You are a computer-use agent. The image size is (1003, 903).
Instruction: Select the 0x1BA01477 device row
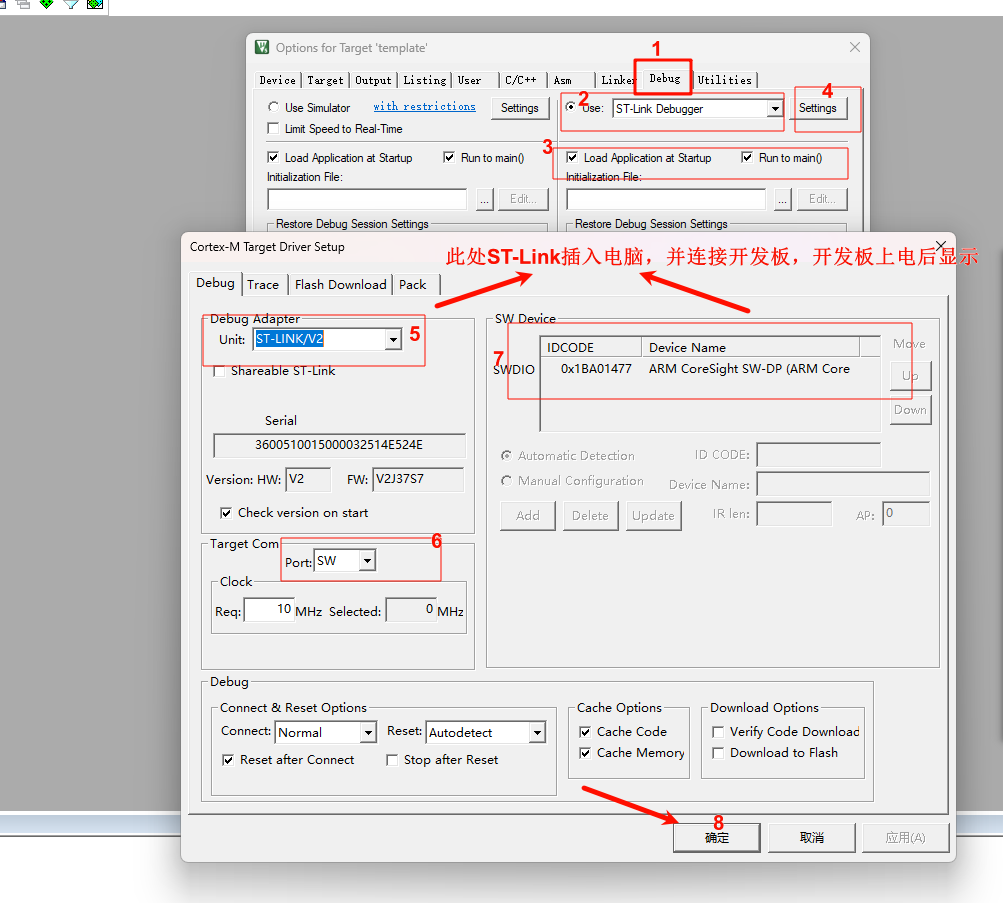pos(710,369)
